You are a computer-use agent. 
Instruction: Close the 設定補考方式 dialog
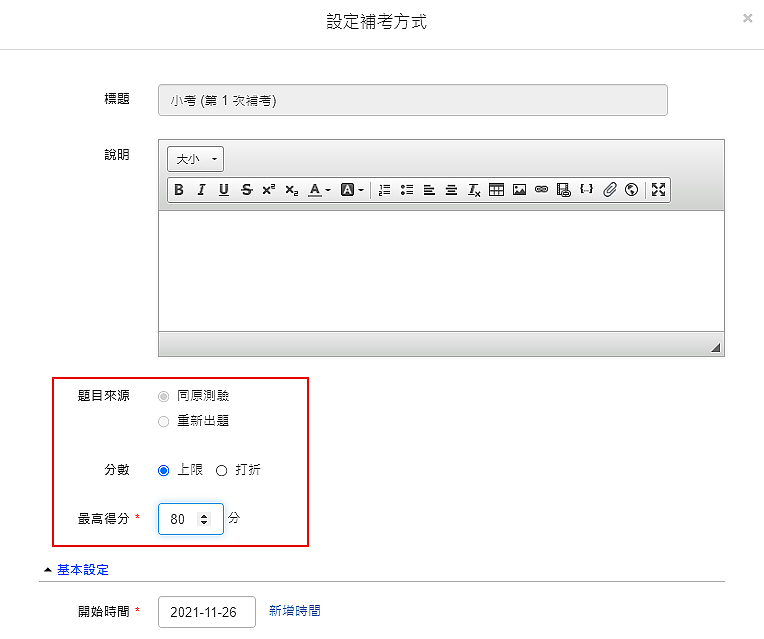pos(747,18)
